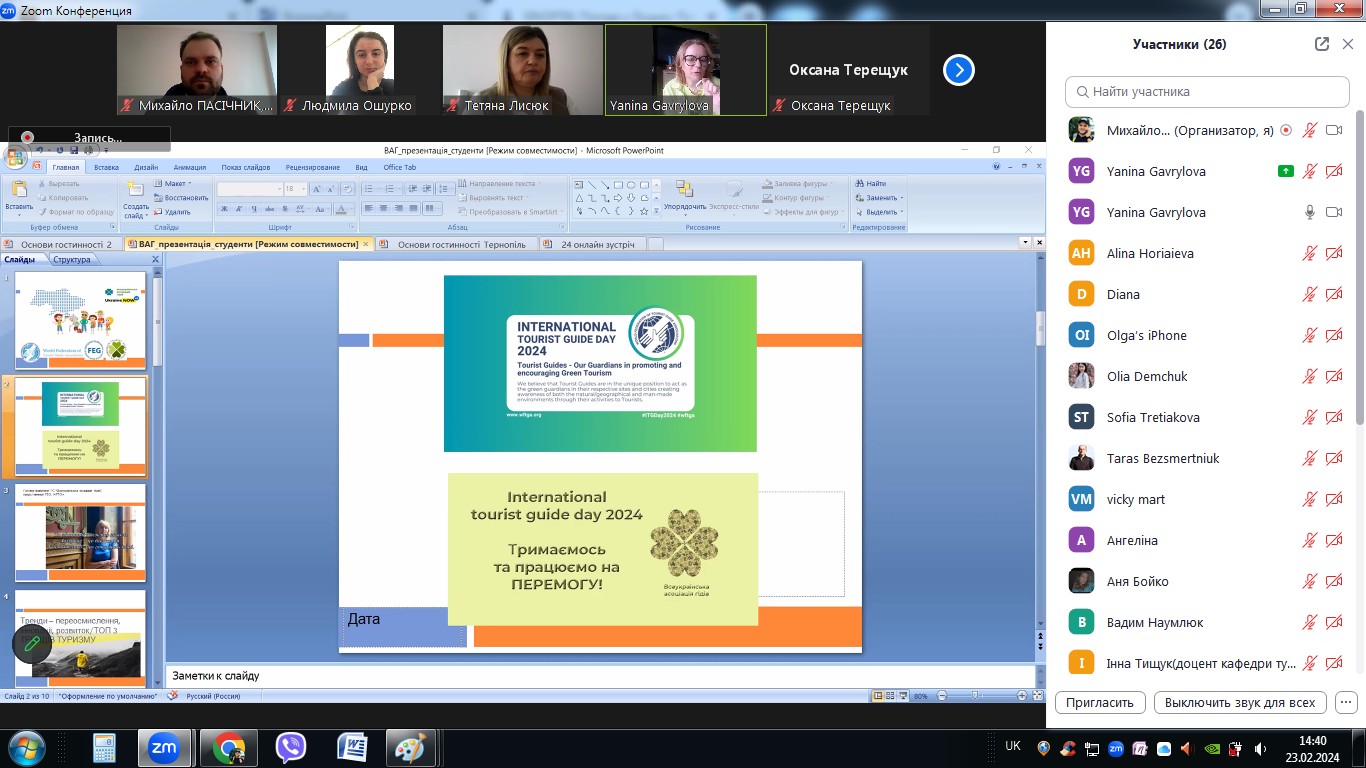Click the Найти участника search field
The image size is (1366, 768).
point(1207,92)
